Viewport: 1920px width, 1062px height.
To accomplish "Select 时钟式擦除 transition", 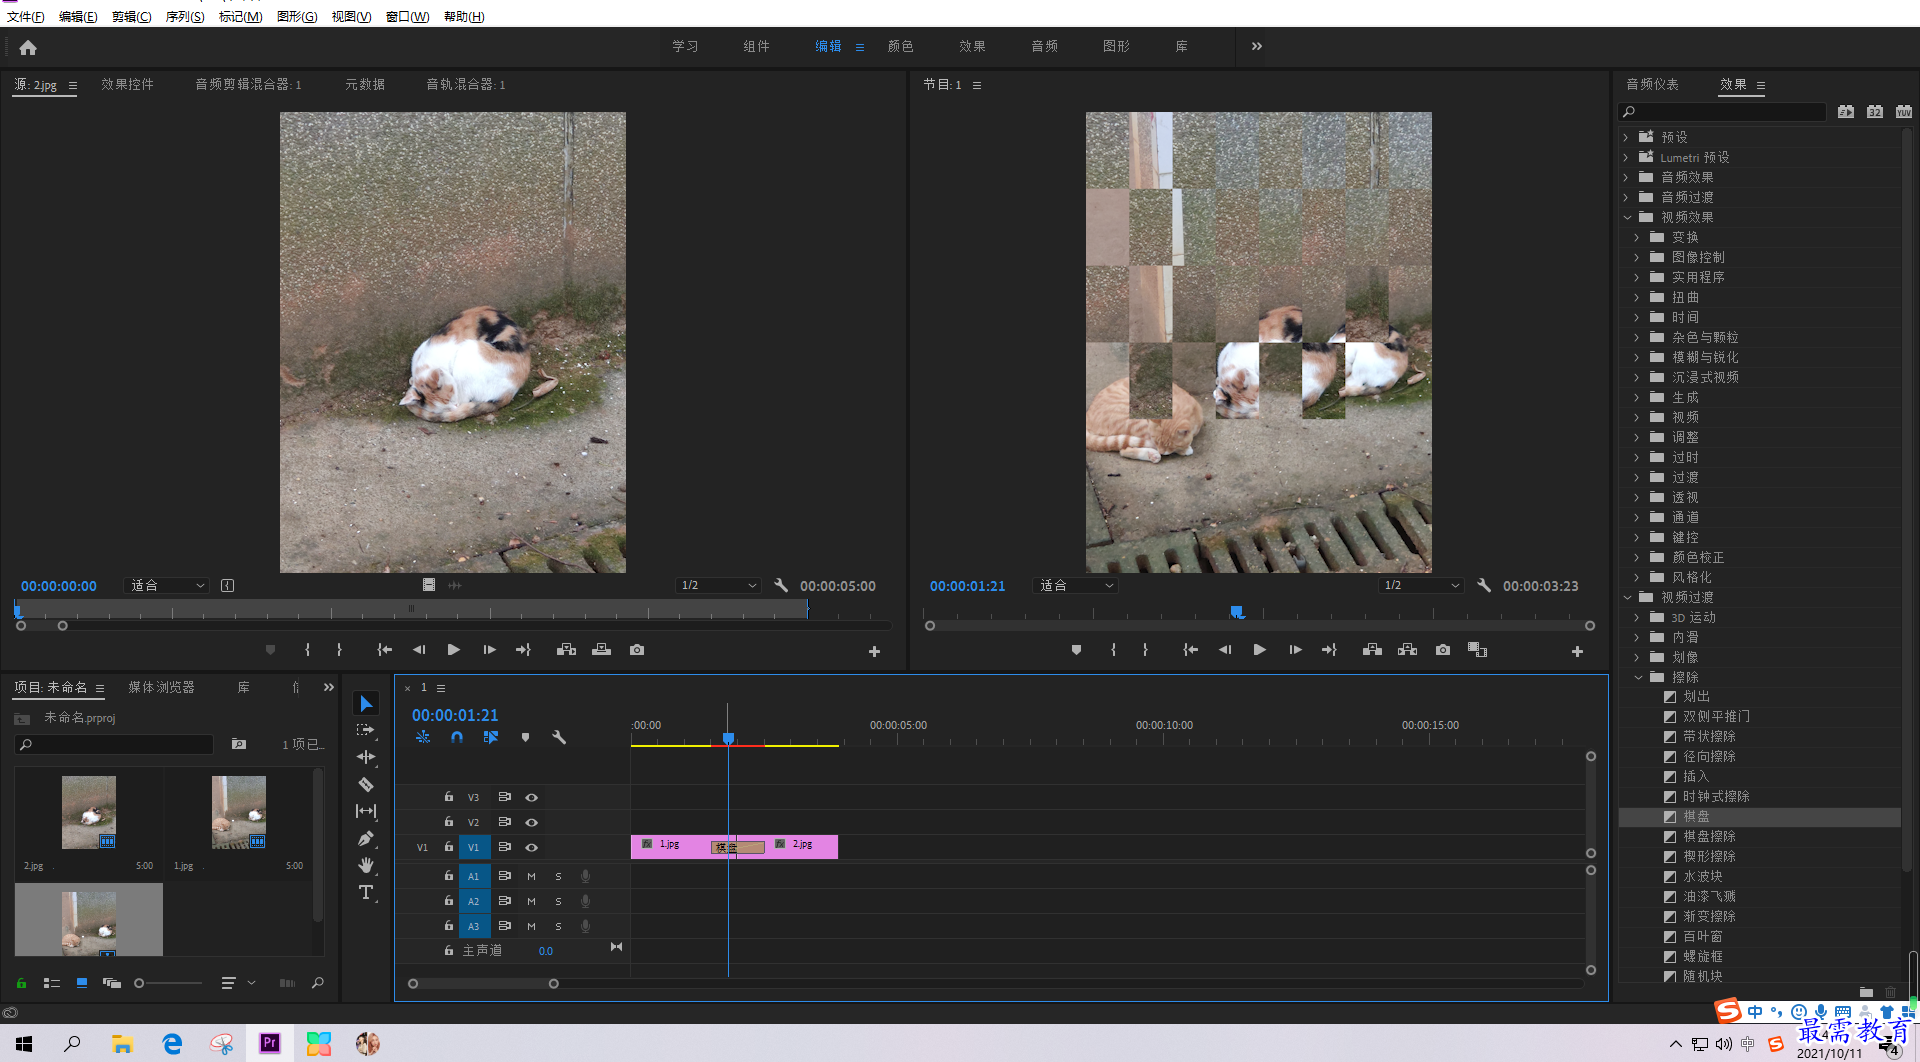I will [x=1716, y=796].
